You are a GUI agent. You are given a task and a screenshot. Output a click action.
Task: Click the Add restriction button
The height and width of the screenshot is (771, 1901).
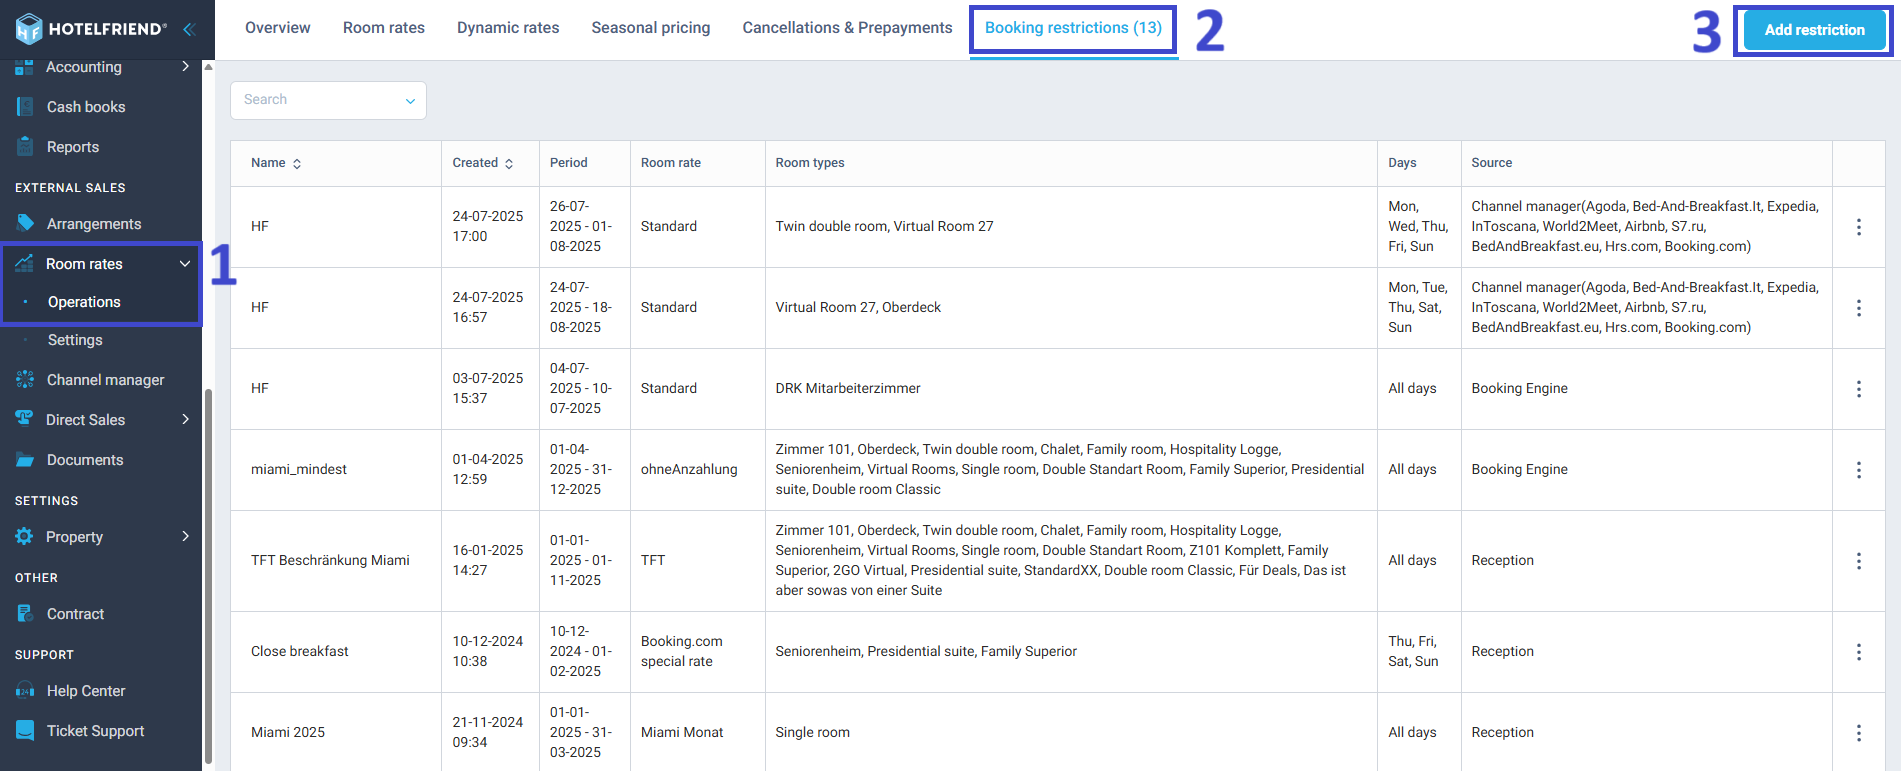(1814, 30)
